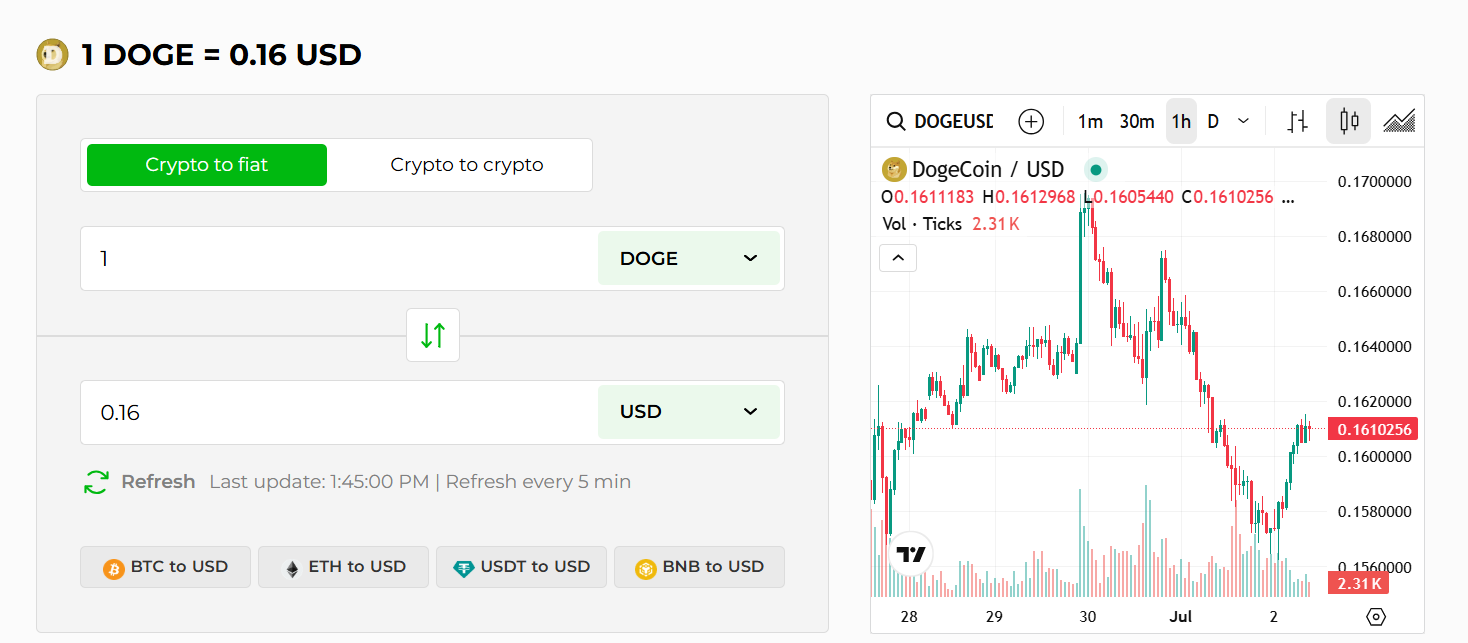Expand the D timeframe chevron
Viewport: 1468px width, 643px height.
[x=1243, y=121]
